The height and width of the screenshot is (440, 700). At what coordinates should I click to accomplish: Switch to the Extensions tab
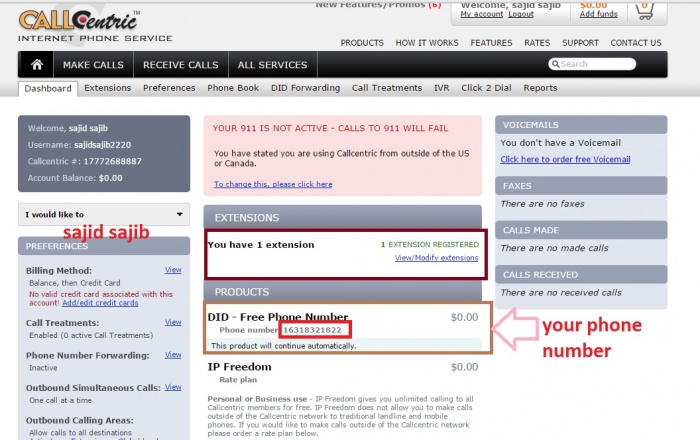pos(108,88)
